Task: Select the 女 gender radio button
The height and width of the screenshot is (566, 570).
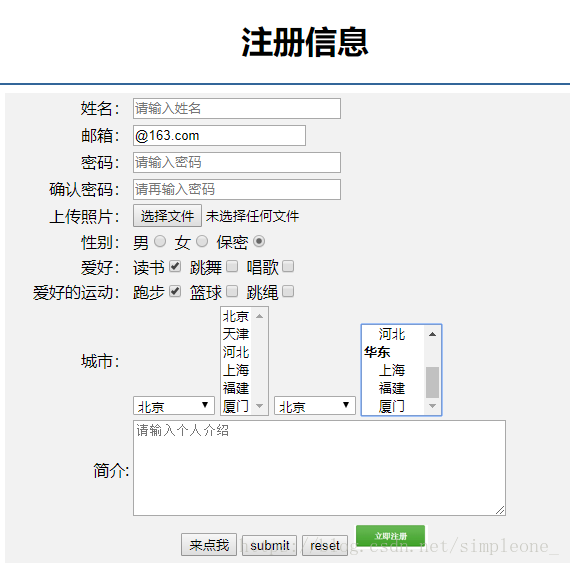Action: pyautogui.click(x=202, y=241)
